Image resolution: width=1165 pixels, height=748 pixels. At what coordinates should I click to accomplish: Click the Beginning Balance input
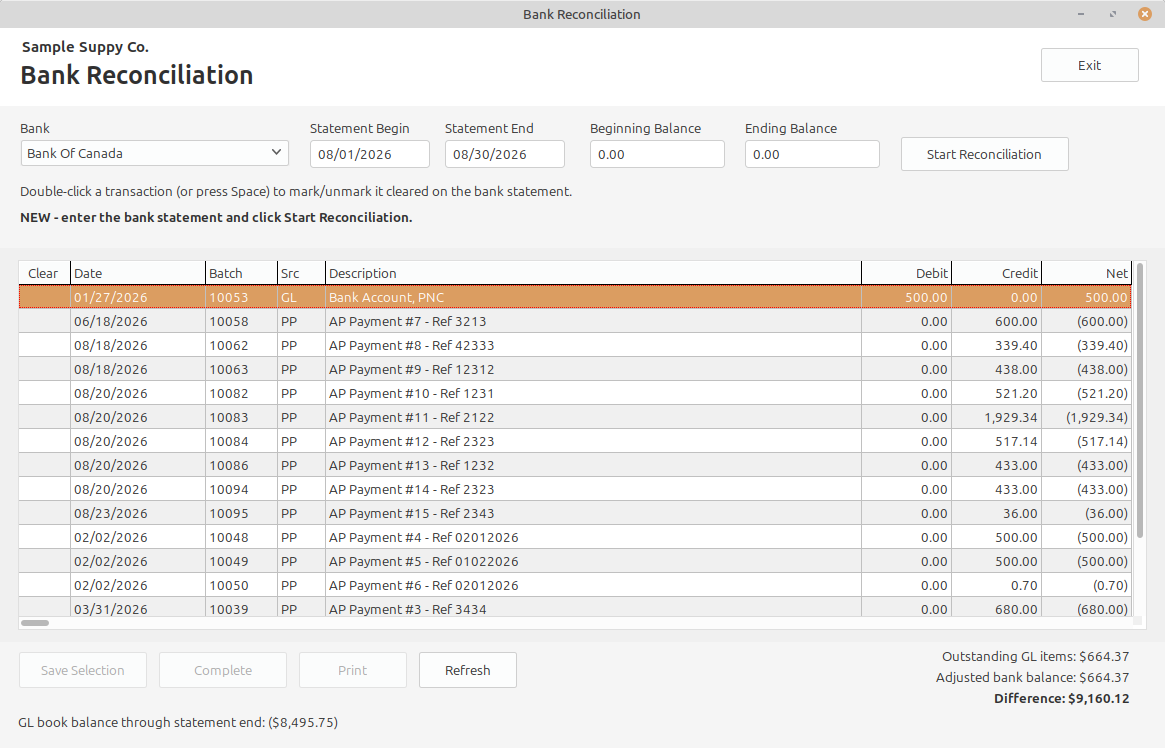(657, 155)
